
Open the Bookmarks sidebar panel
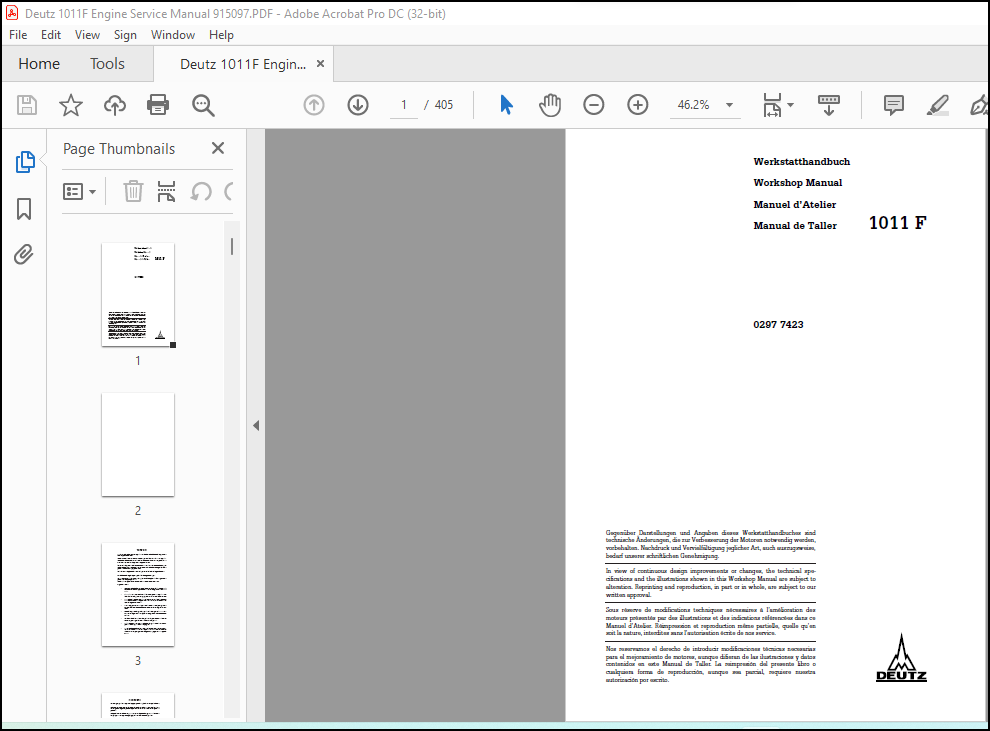pos(24,209)
